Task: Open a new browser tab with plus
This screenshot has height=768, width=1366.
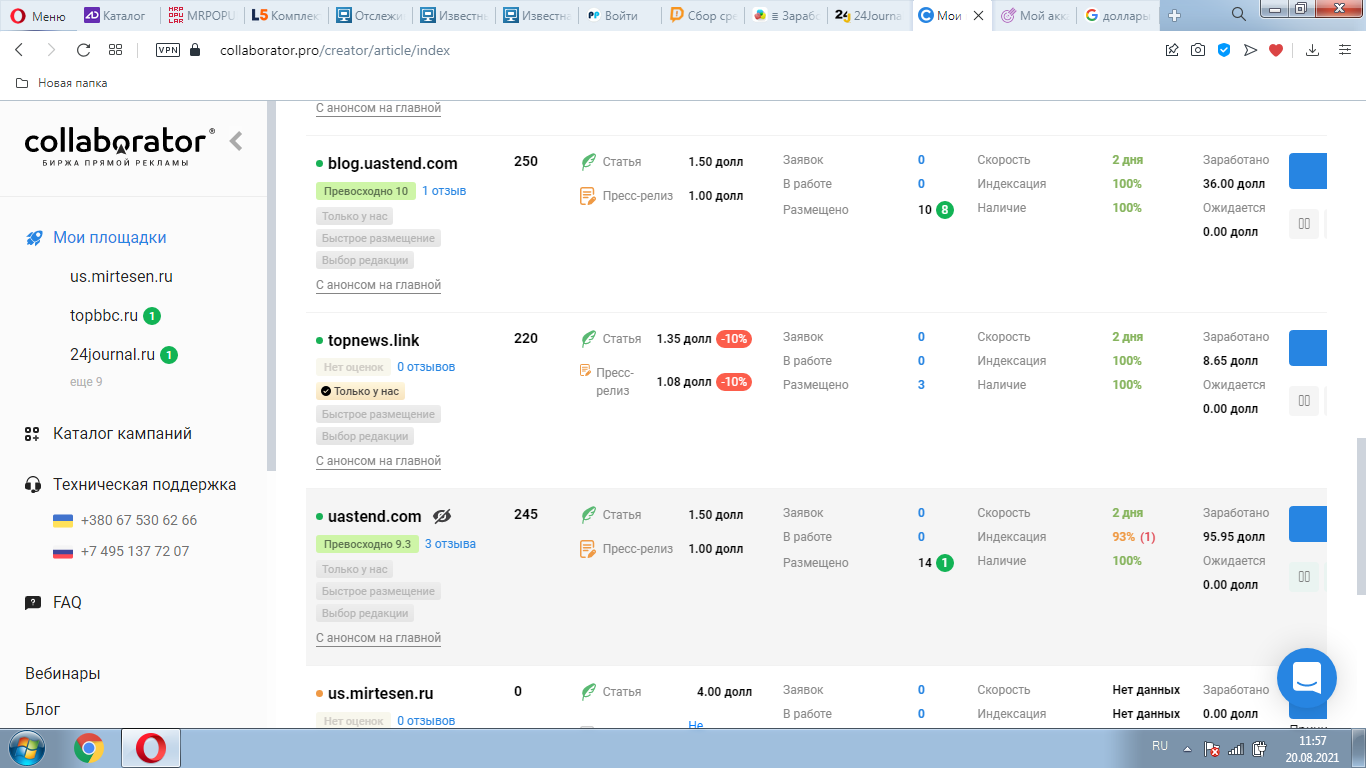Action: (x=1174, y=15)
